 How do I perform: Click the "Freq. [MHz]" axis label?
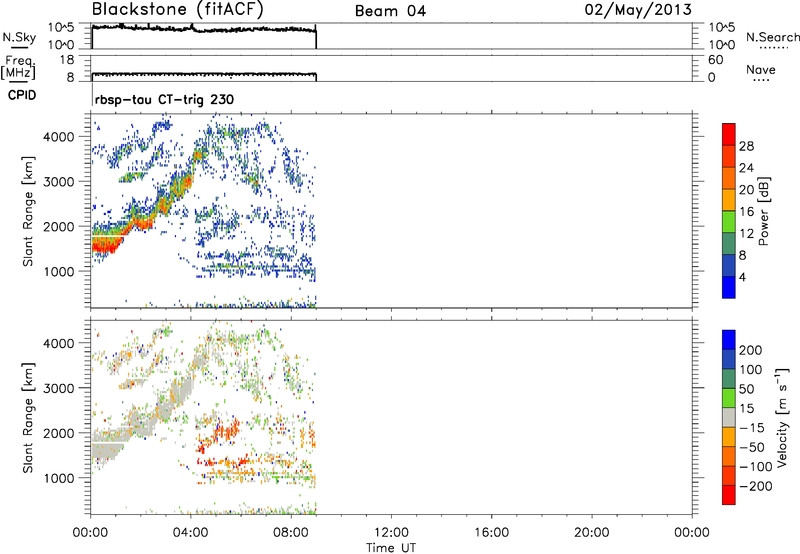click(19, 68)
